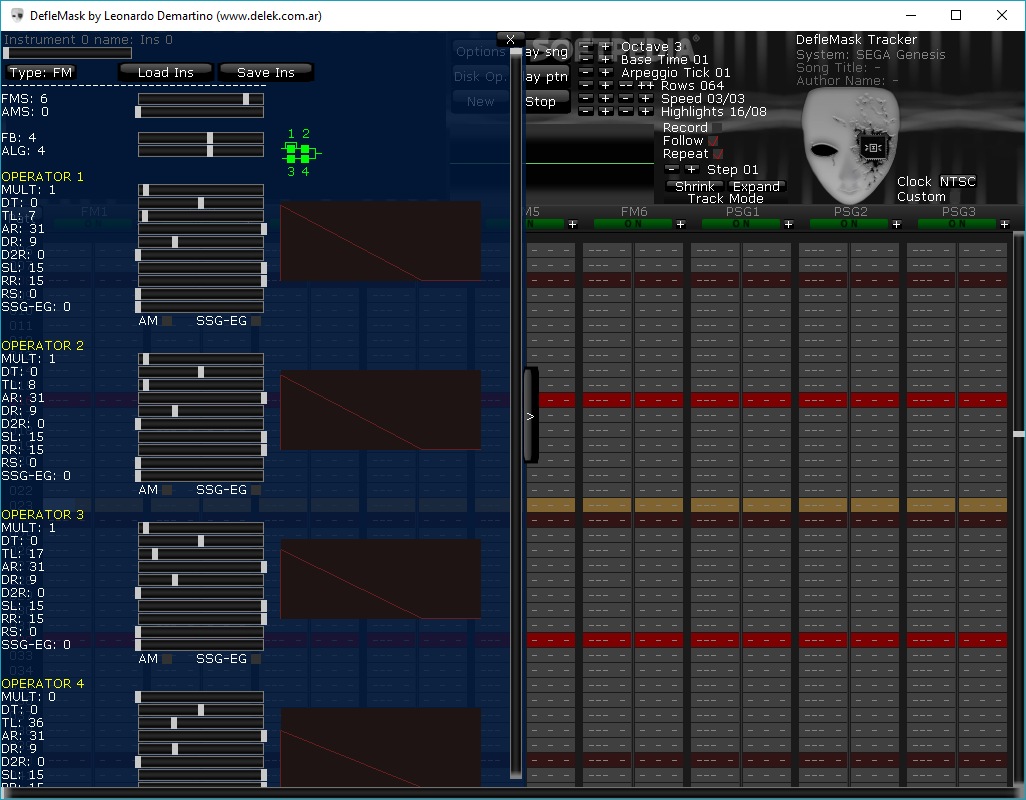Adjust the FMS slider
Viewport: 1026px width, 800px height.
[201, 99]
